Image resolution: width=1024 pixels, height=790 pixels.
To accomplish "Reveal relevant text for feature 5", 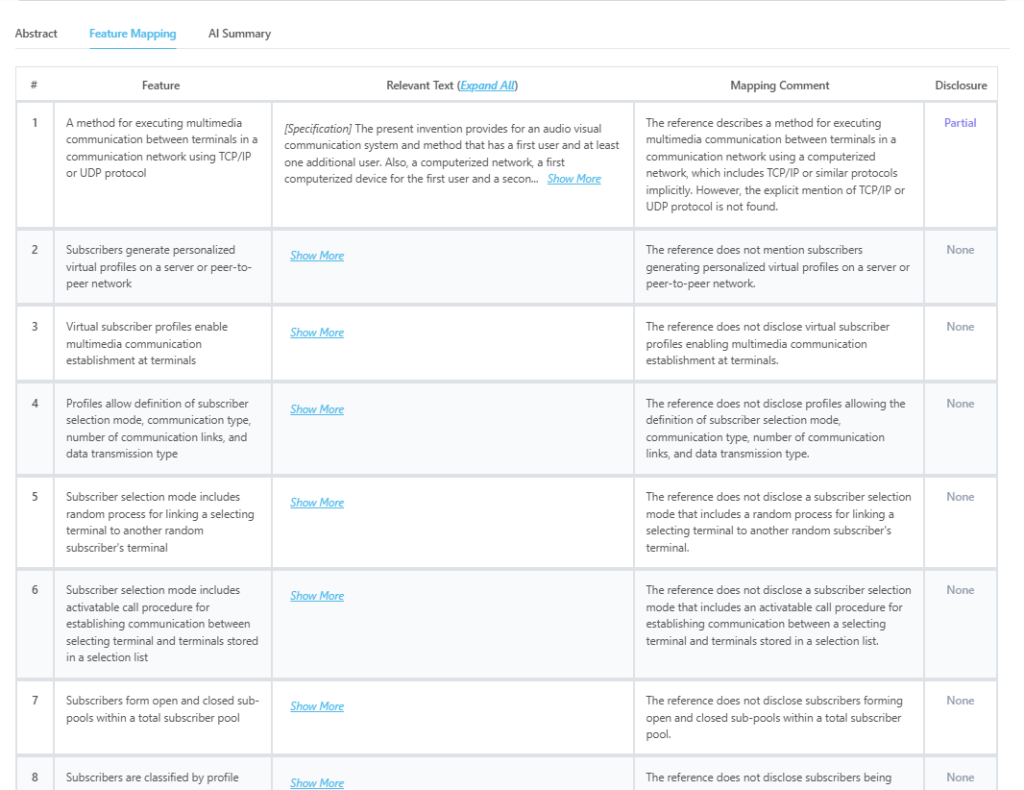I will coord(317,503).
